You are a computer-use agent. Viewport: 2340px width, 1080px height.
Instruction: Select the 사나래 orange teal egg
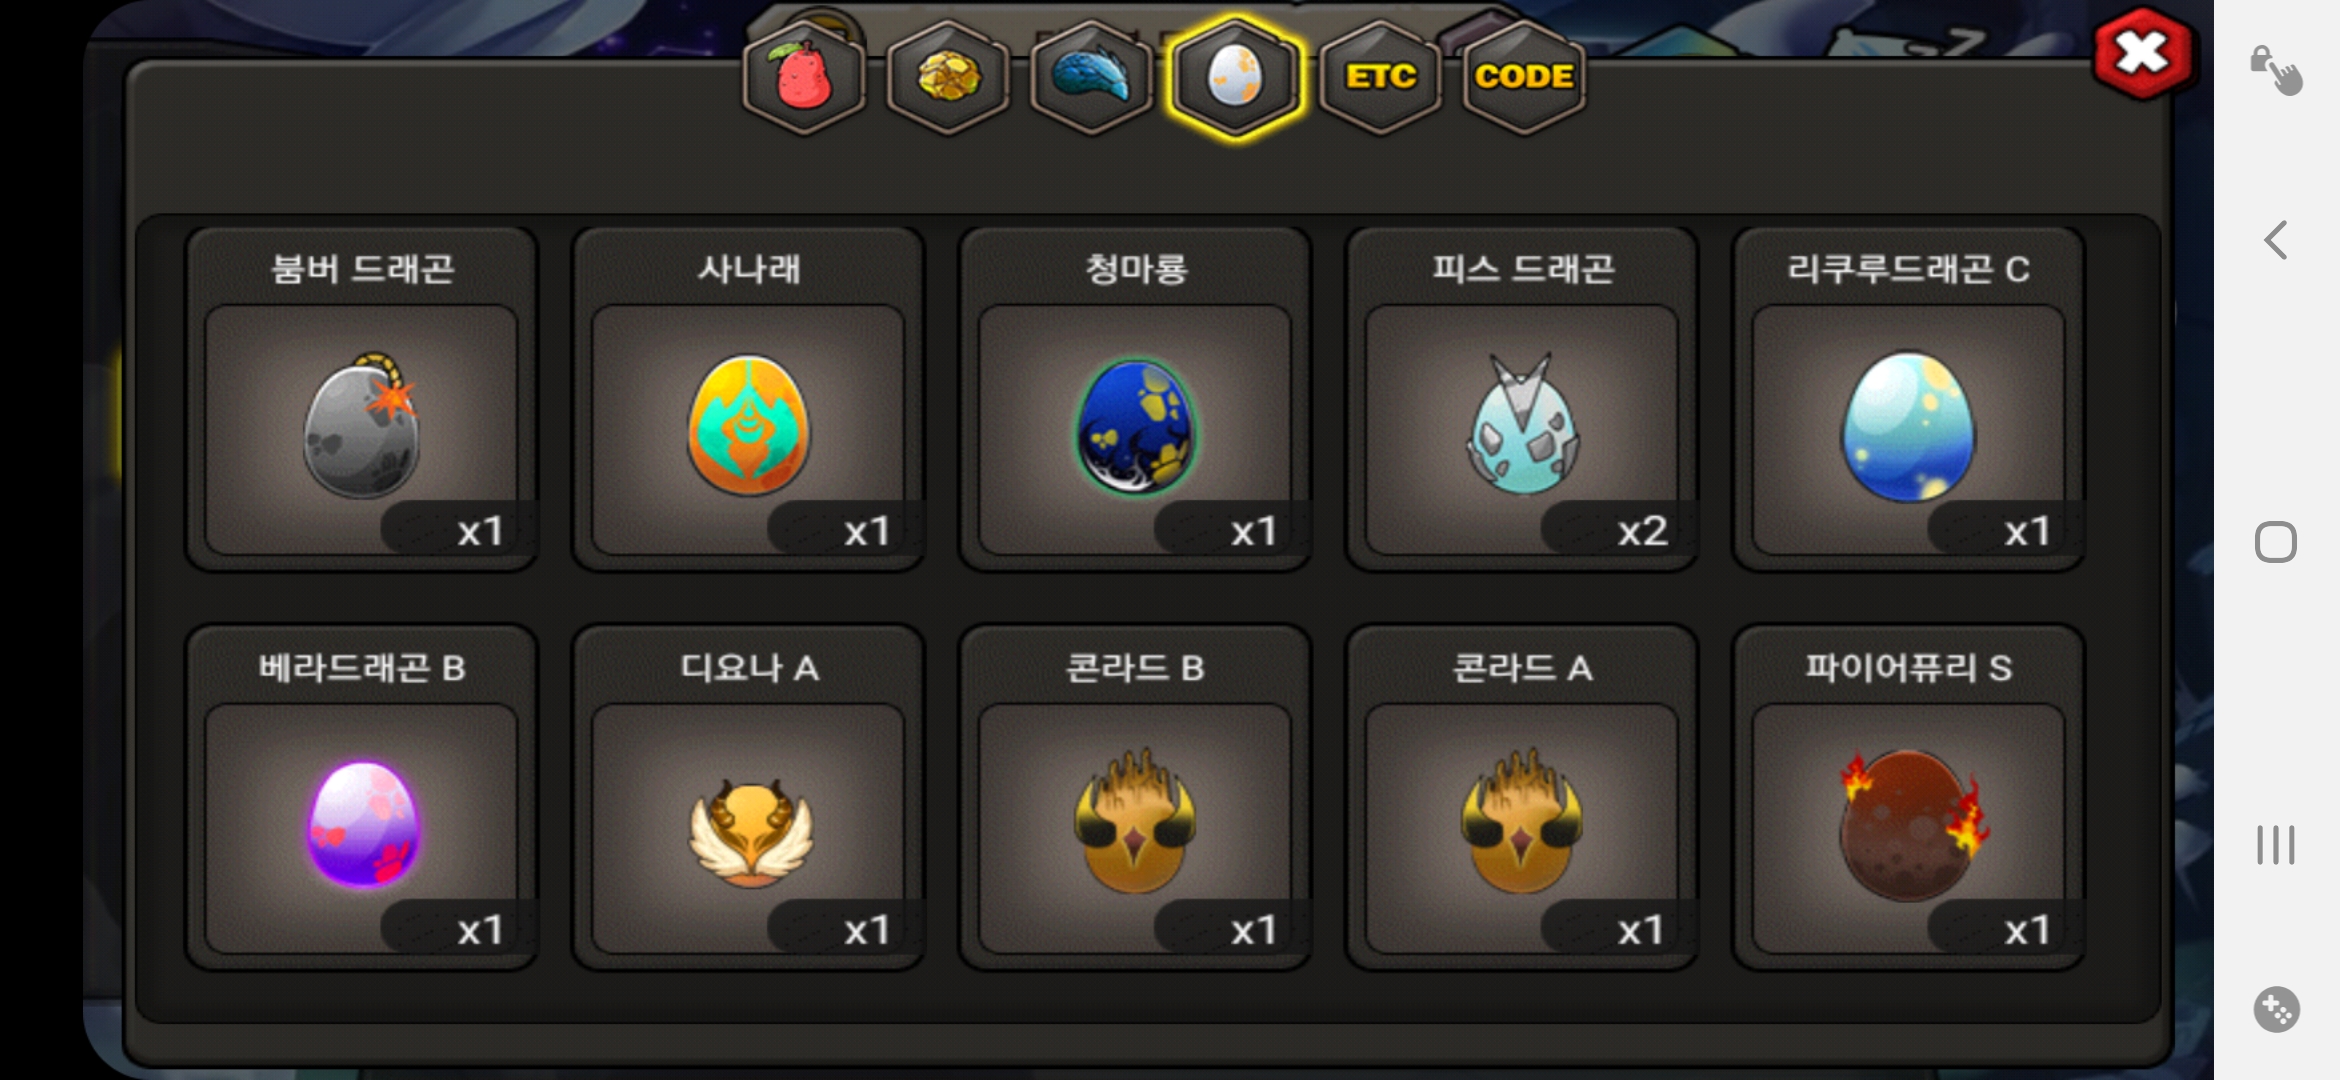pos(749,400)
